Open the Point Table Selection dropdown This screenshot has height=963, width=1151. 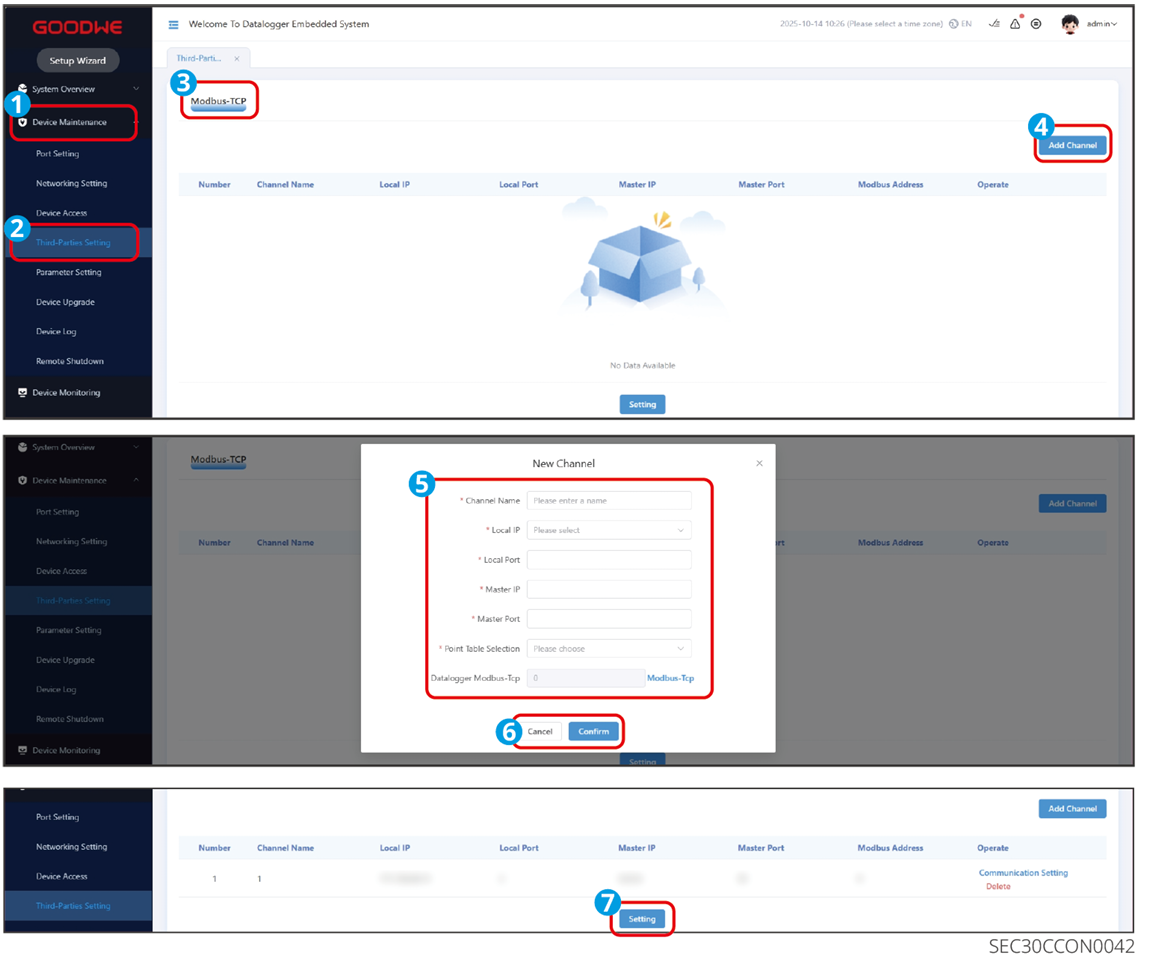coord(609,649)
